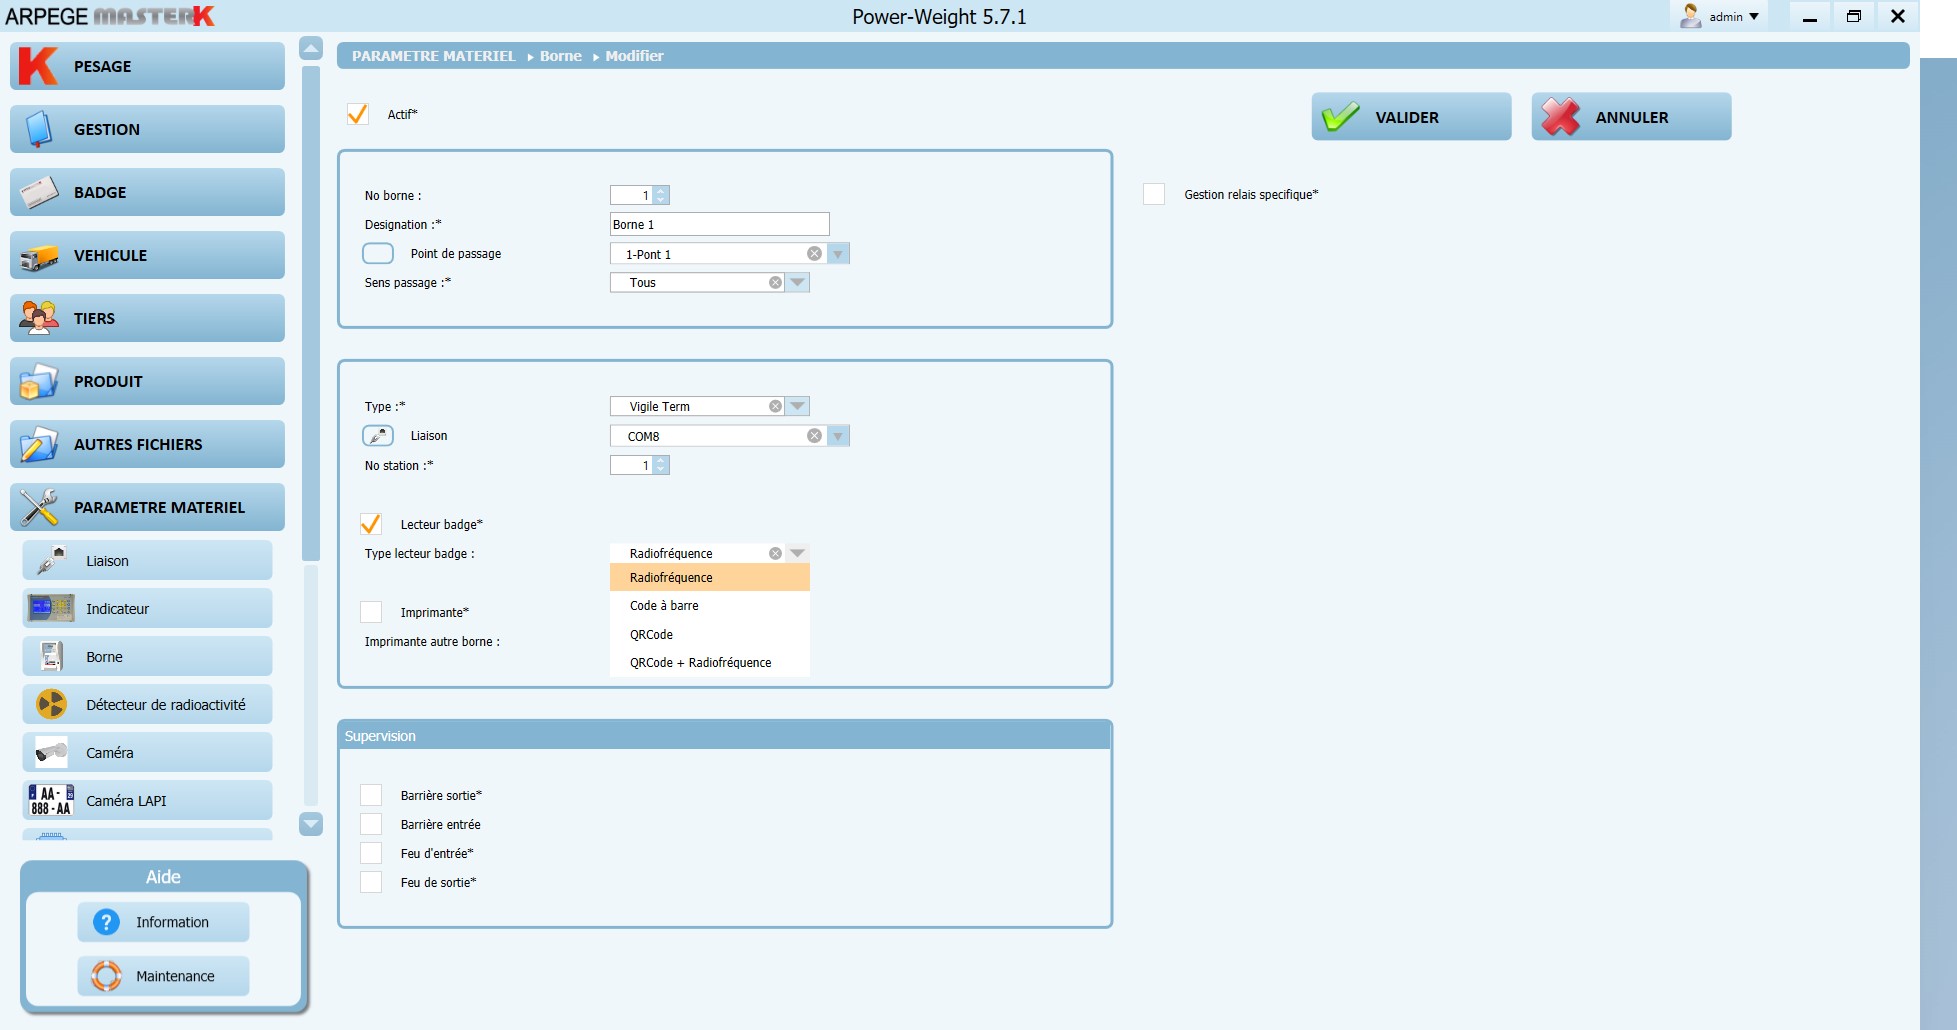This screenshot has height=1030, width=1957.
Task: Click the Liaison plug icon beside COM8
Action: (x=378, y=436)
